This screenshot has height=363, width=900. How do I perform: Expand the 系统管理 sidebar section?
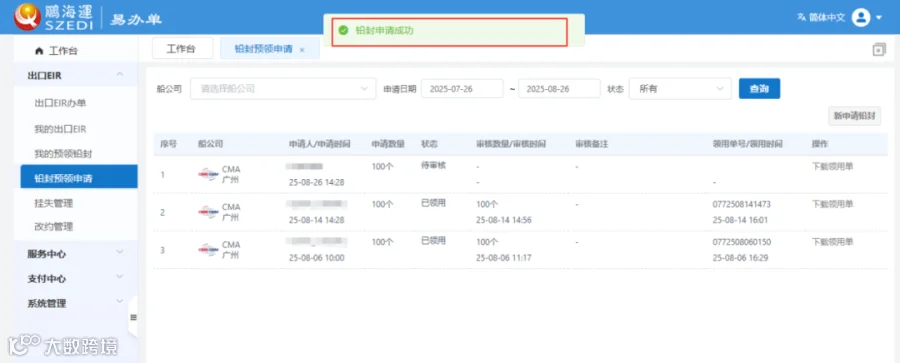75,303
